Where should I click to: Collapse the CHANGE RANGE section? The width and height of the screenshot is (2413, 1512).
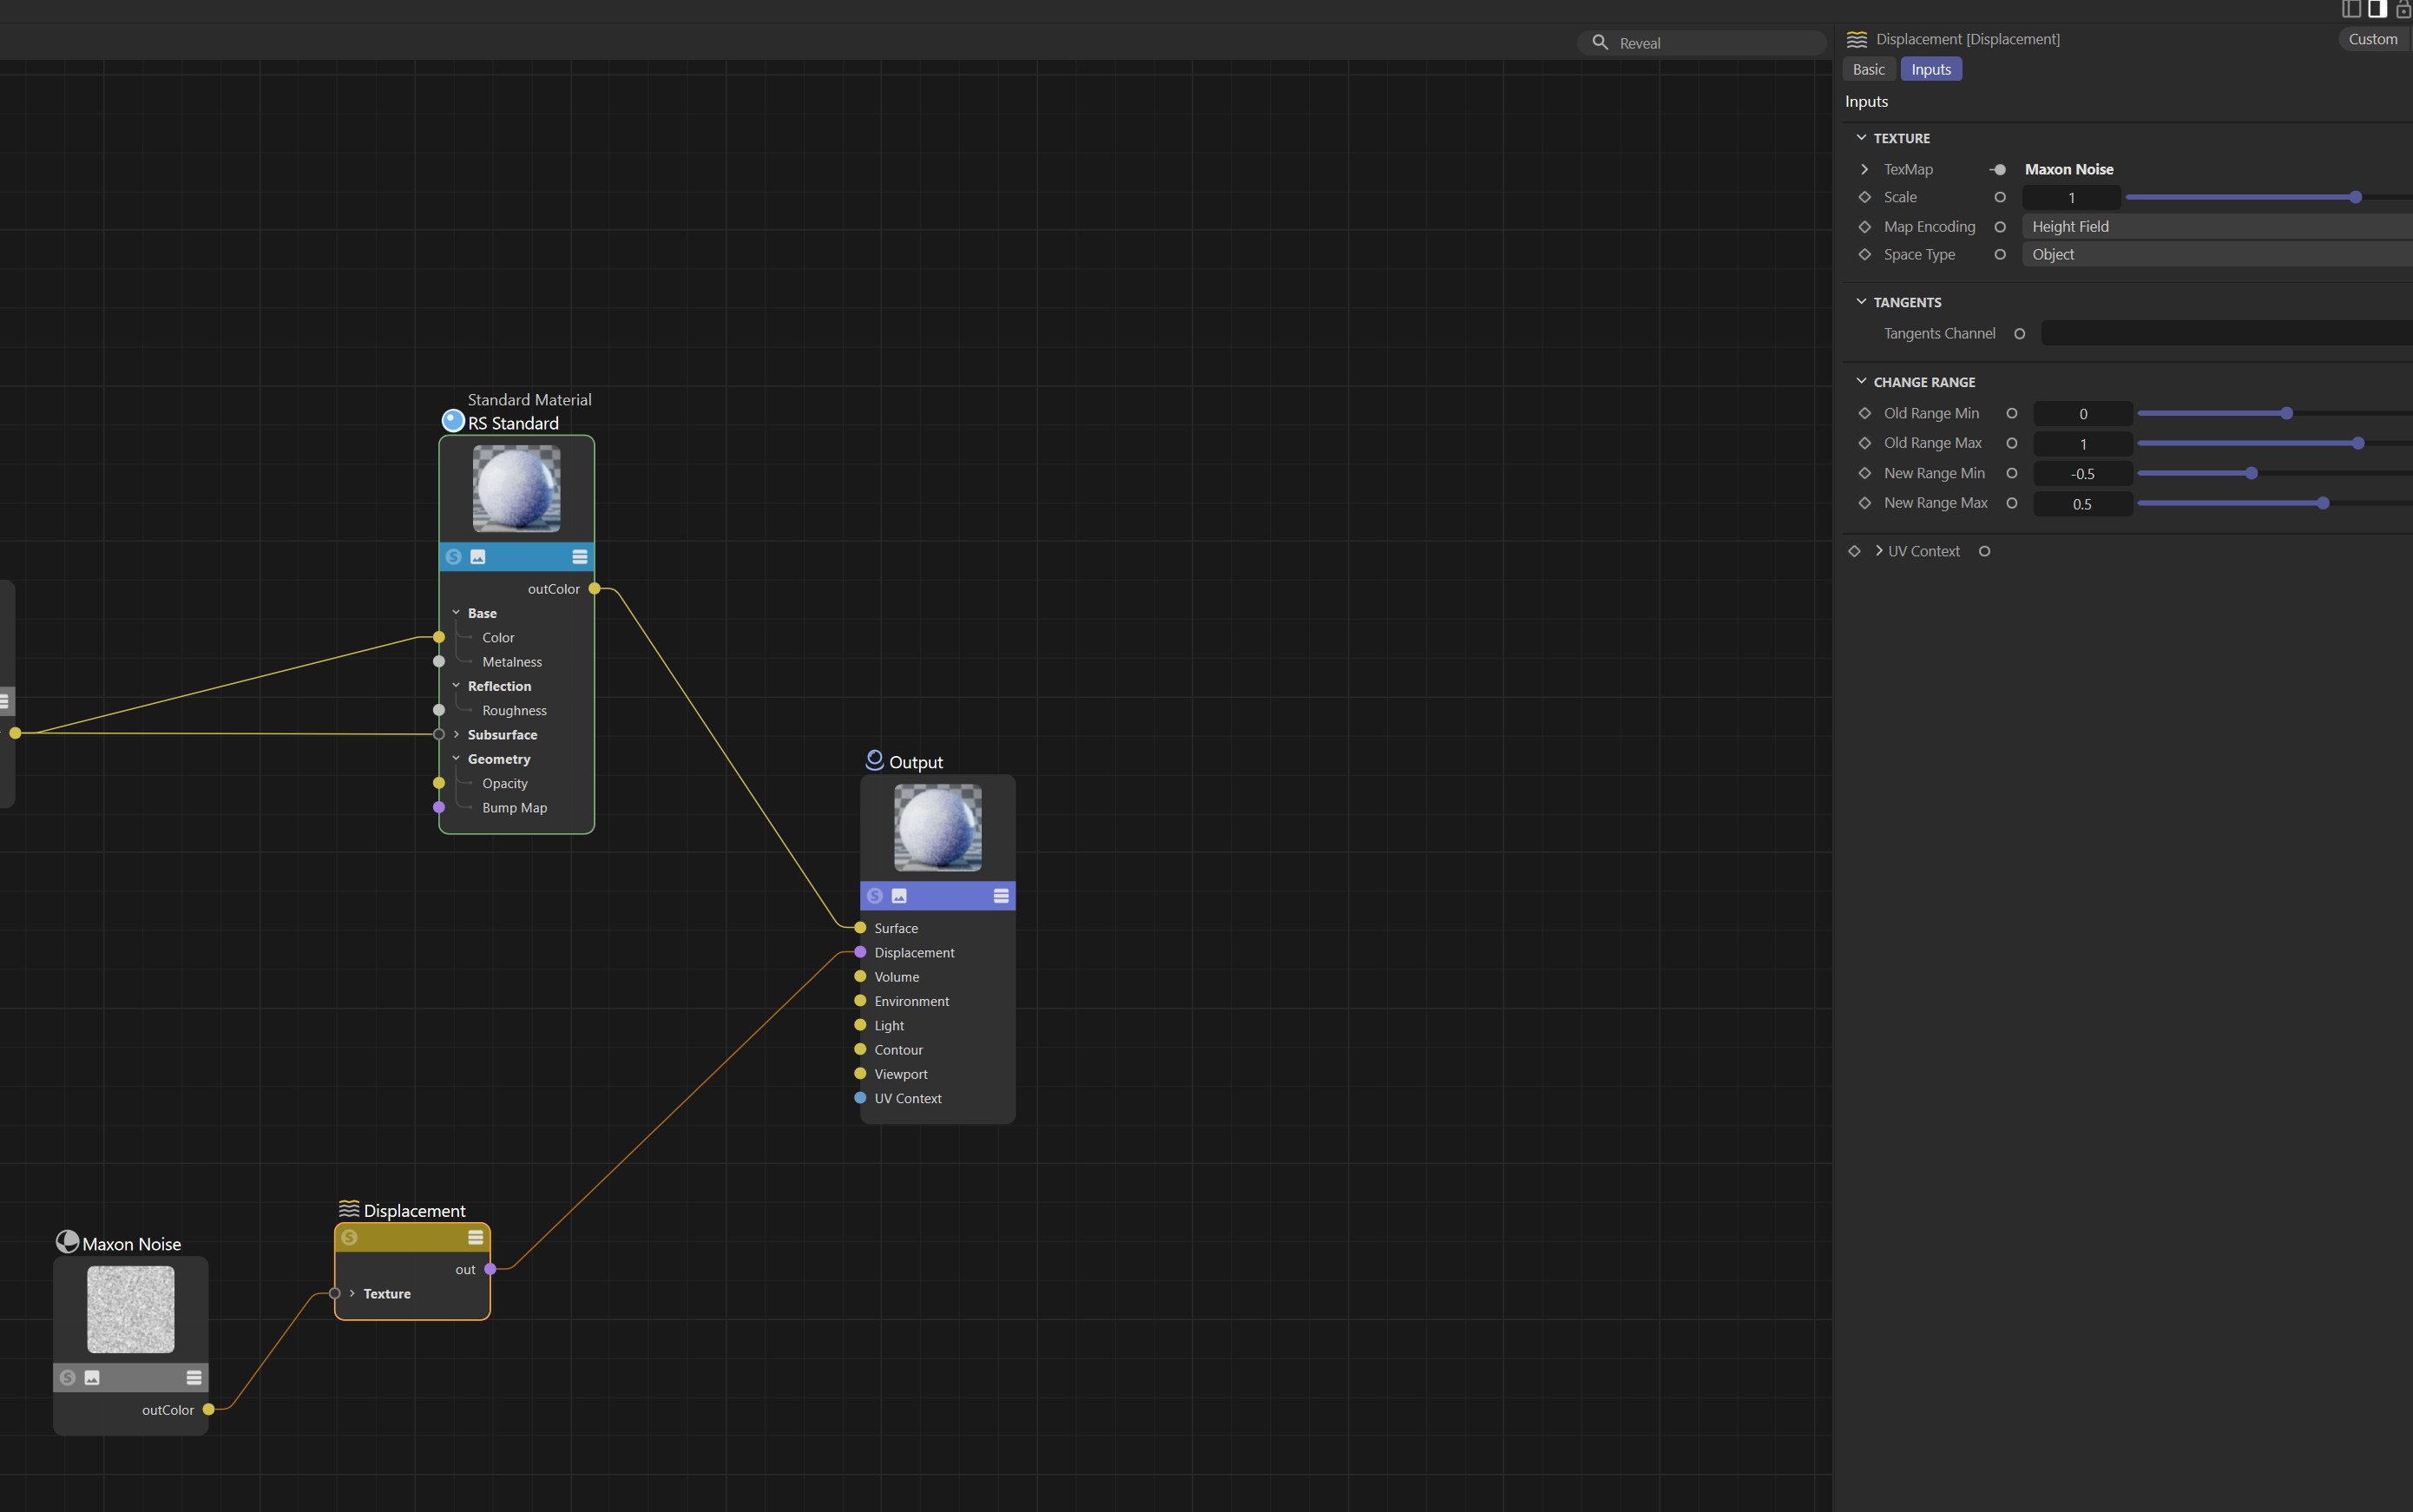coord(1861,382)
